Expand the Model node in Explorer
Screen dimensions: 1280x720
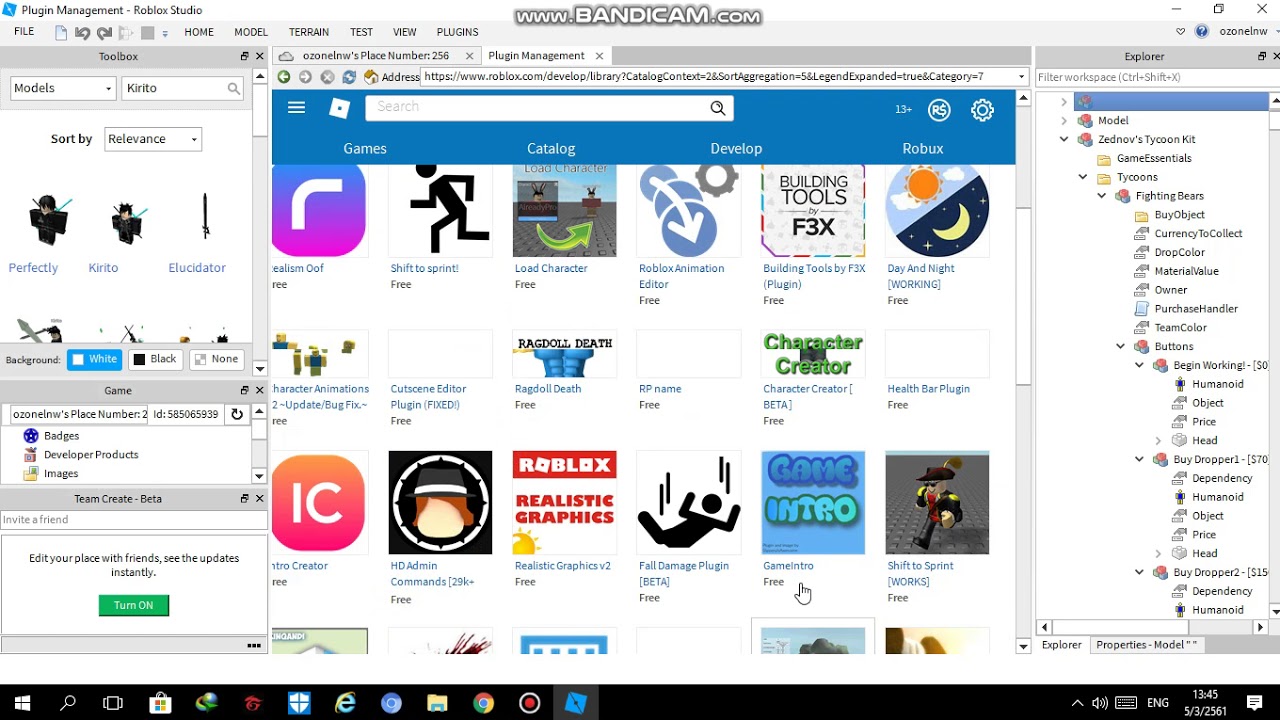pos(1064,120)
